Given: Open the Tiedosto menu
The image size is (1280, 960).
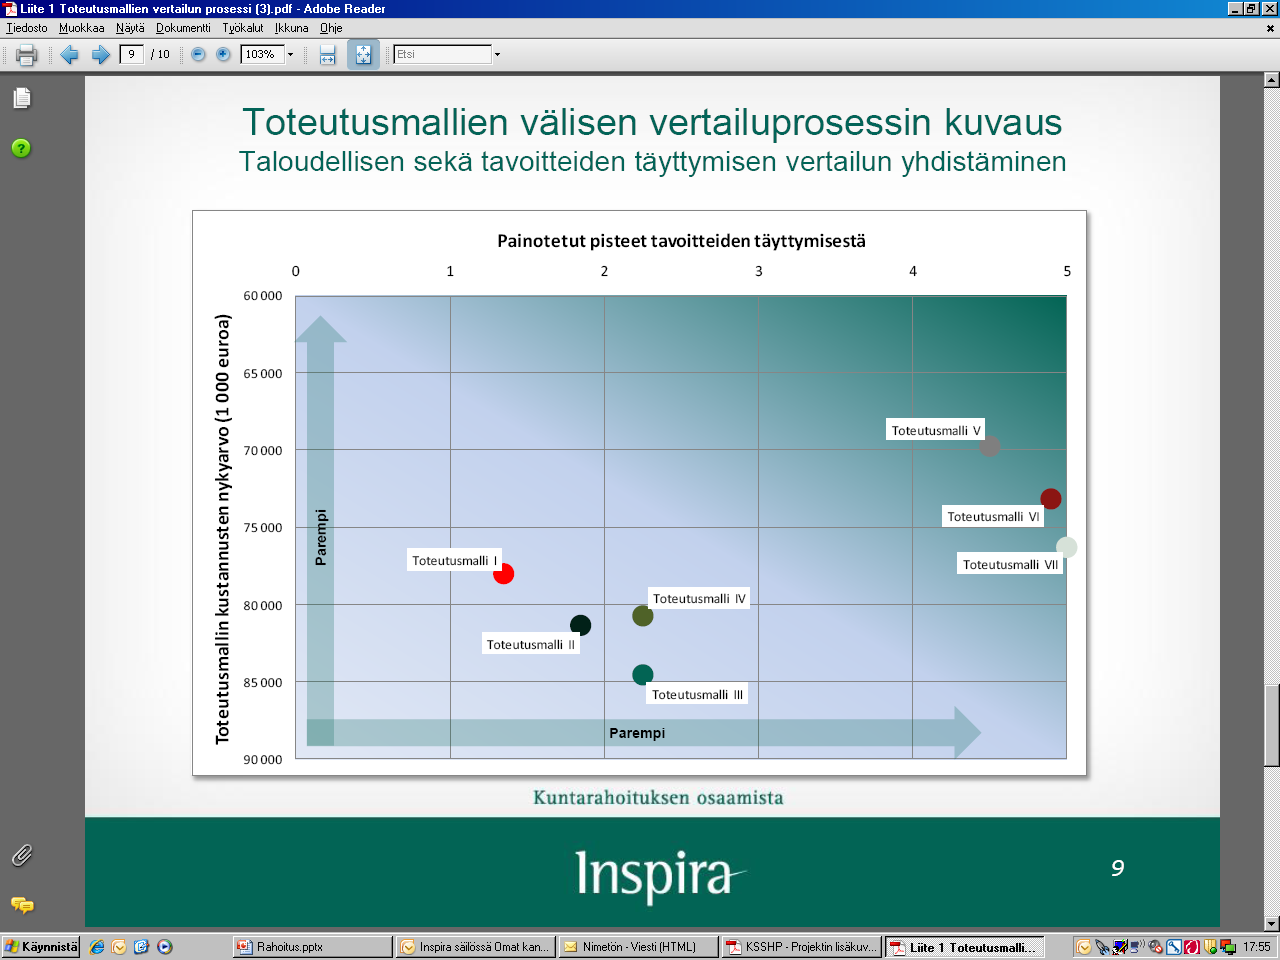Looking at the screenshot, I should click(27, 28).
